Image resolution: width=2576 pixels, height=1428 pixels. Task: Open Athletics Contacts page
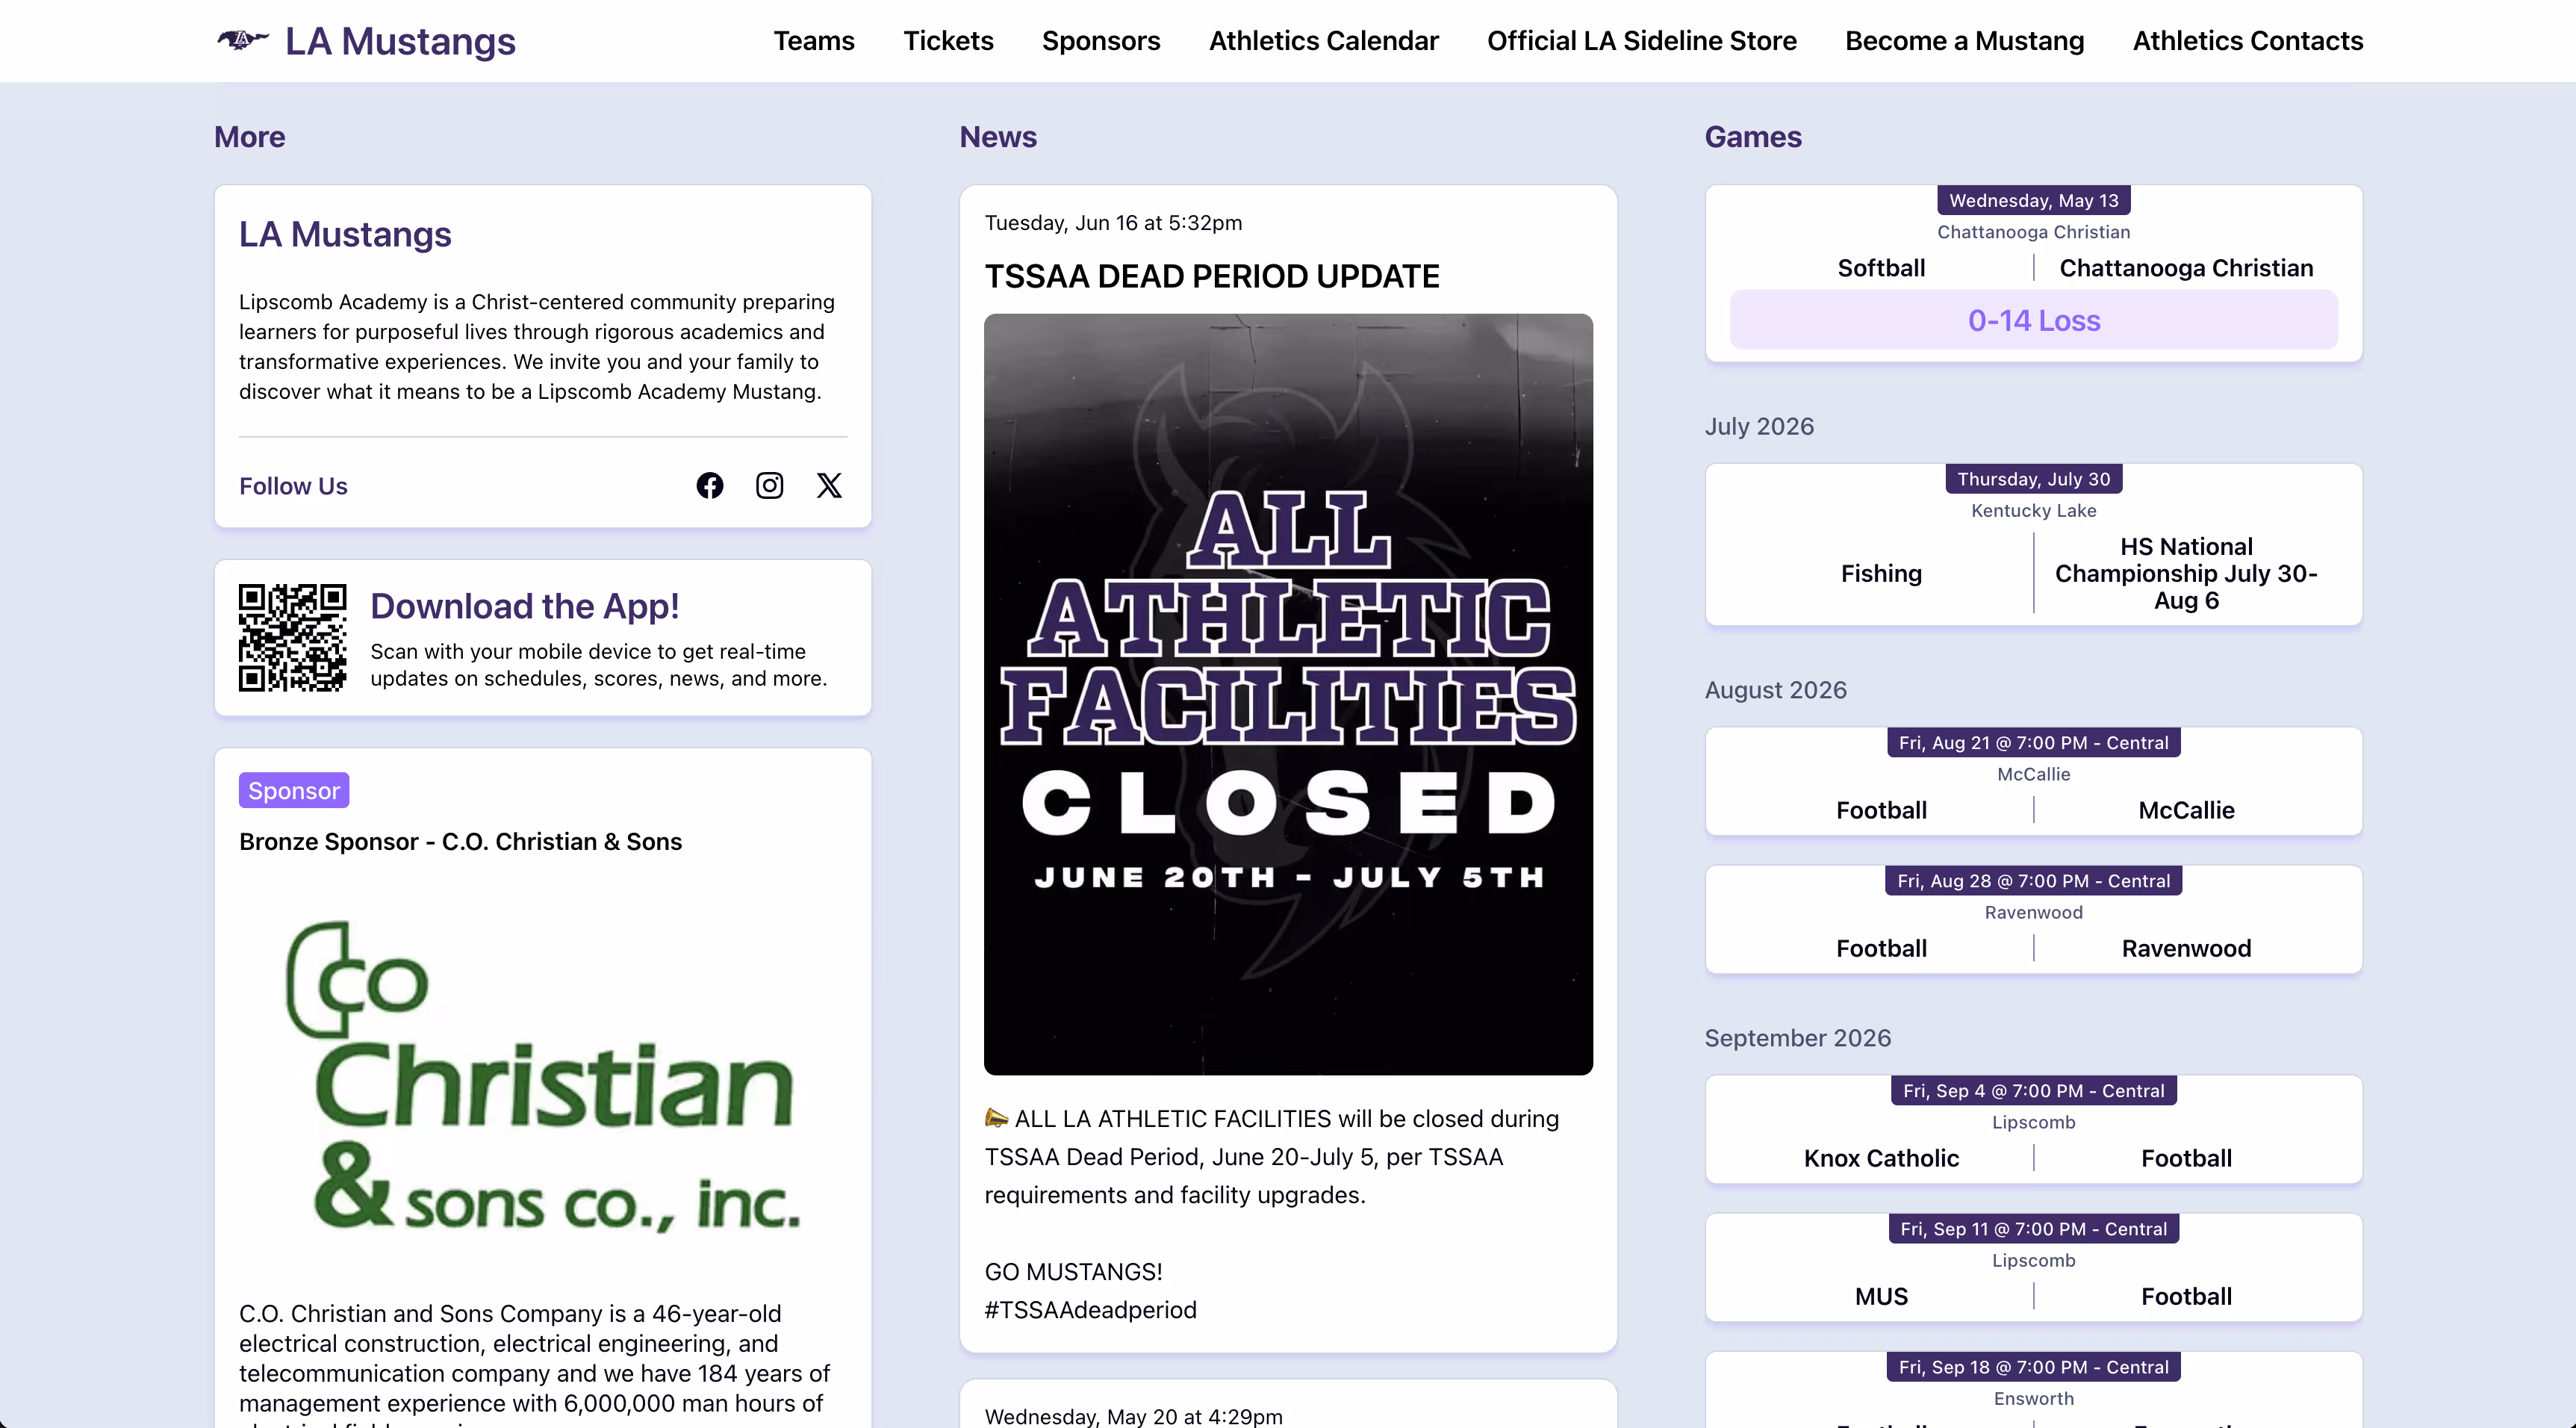coord(2247,41)
